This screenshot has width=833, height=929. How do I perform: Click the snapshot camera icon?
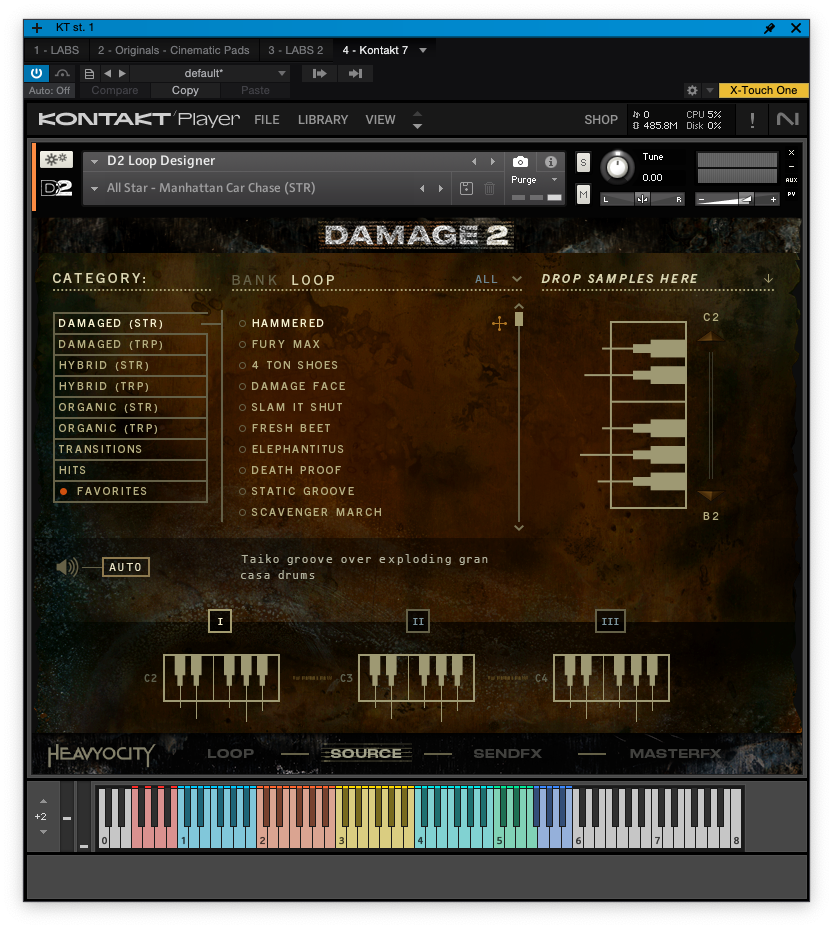pos(520,161)
